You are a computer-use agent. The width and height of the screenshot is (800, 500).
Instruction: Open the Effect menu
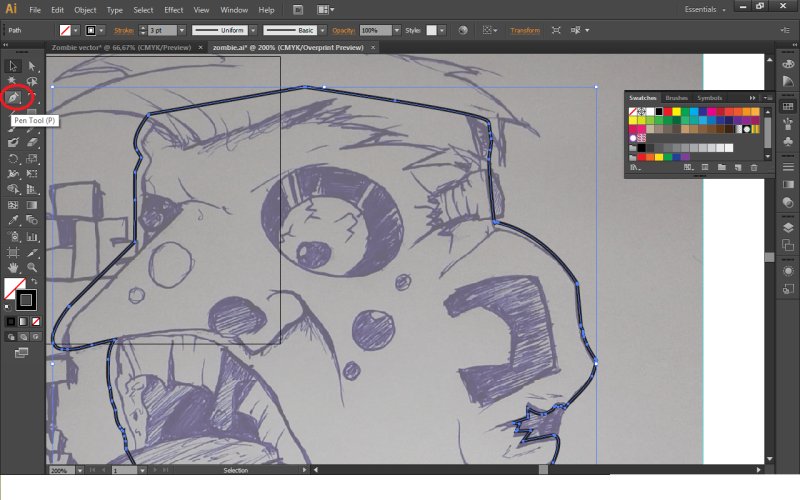(x=173, y=10)
